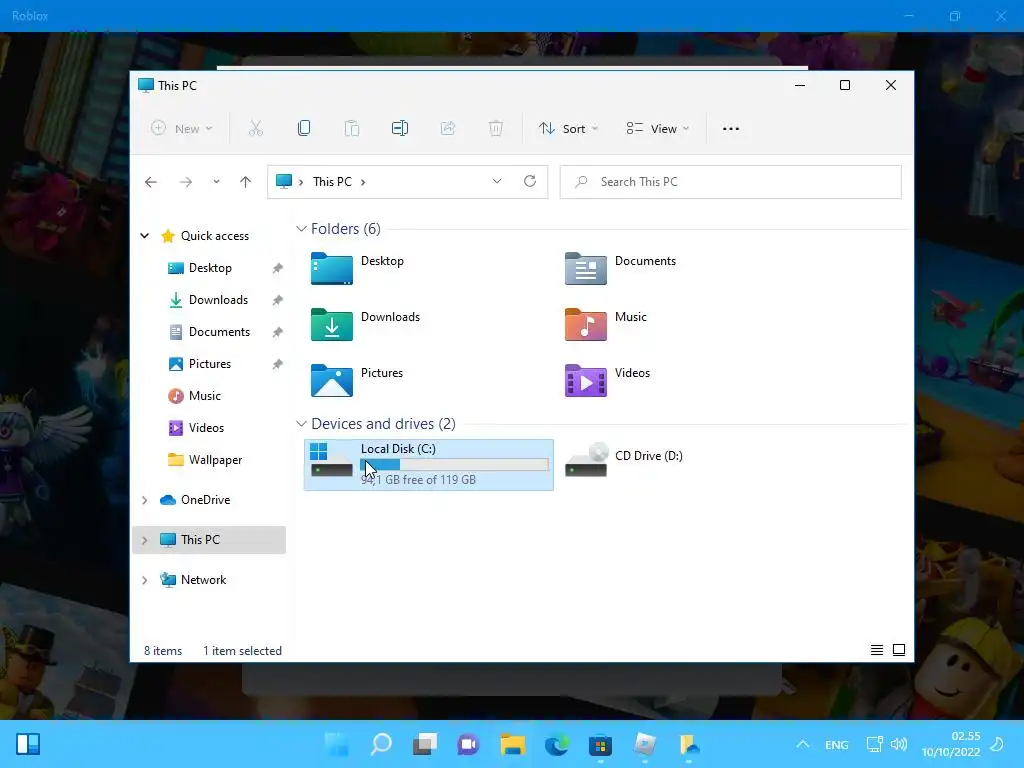Open taskbar Search magnifier
This screenshot has height=768, width=1024.
click(x=381, y=744)
